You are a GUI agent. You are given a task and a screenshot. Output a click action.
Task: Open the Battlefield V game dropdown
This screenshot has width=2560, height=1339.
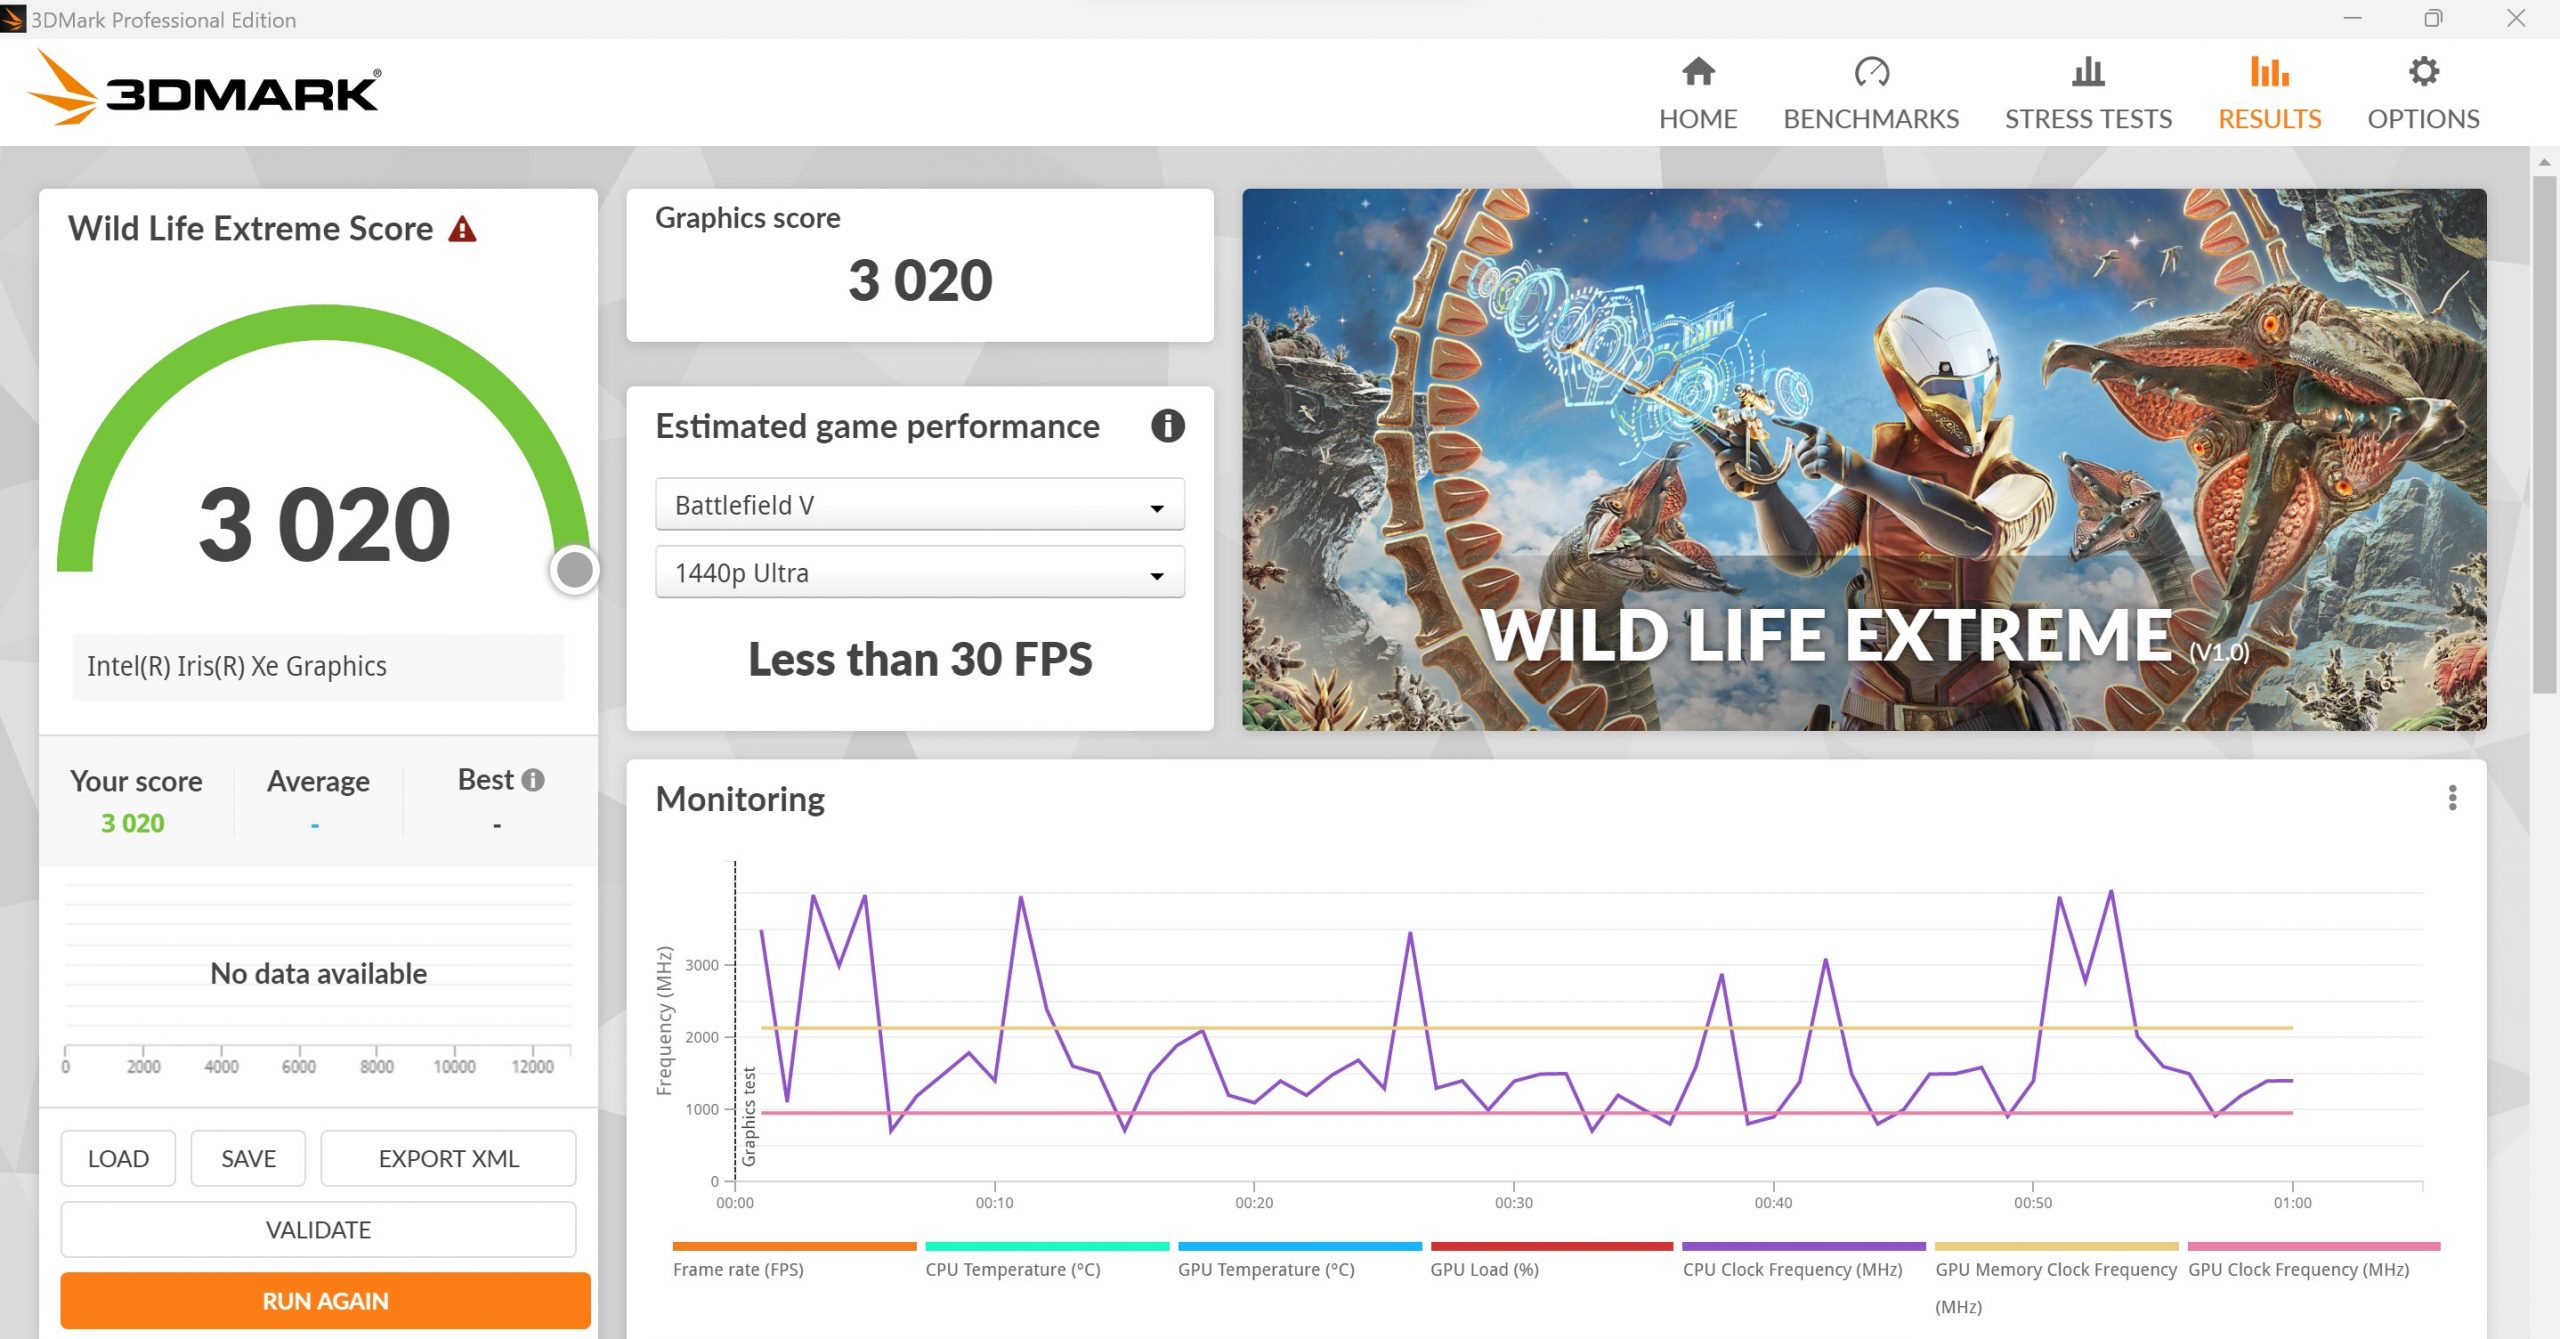(919, 505)
